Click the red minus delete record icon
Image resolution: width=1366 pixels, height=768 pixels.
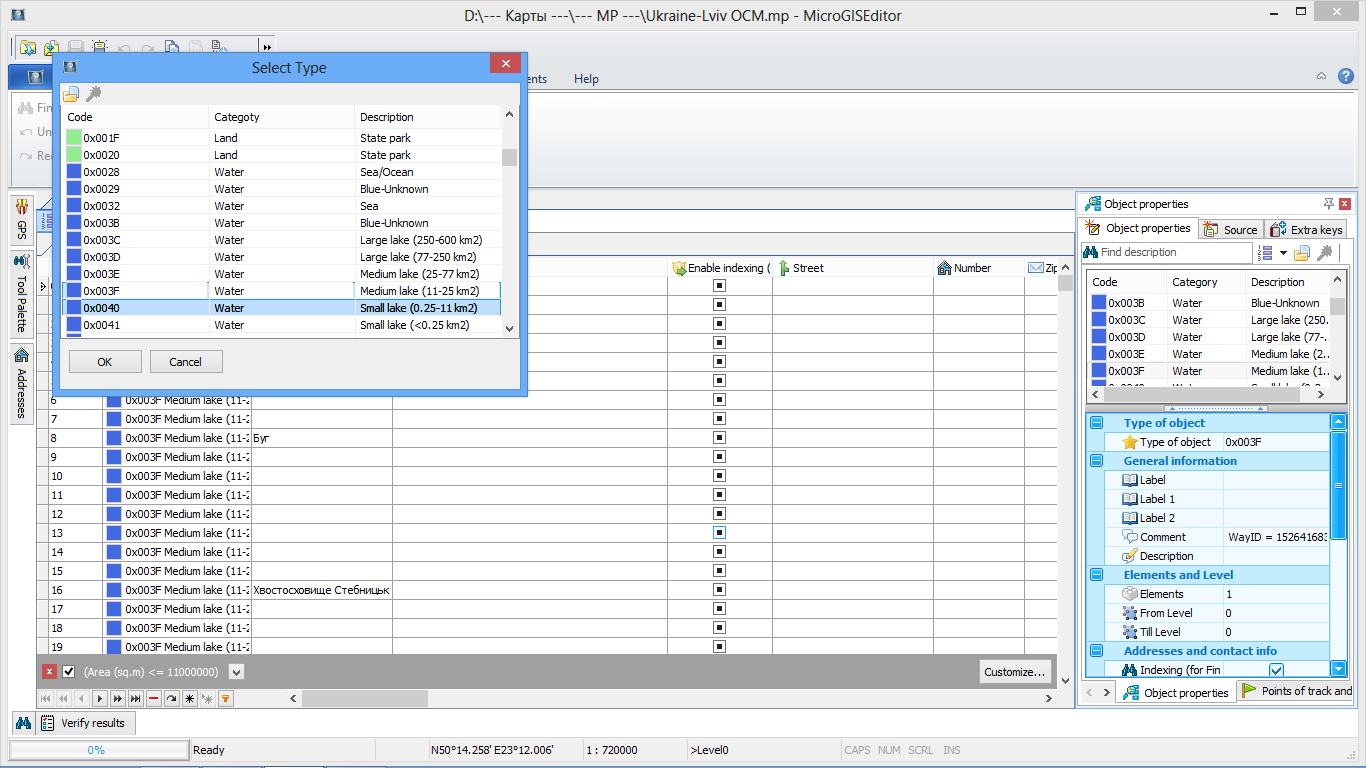[x=153, y=699]
